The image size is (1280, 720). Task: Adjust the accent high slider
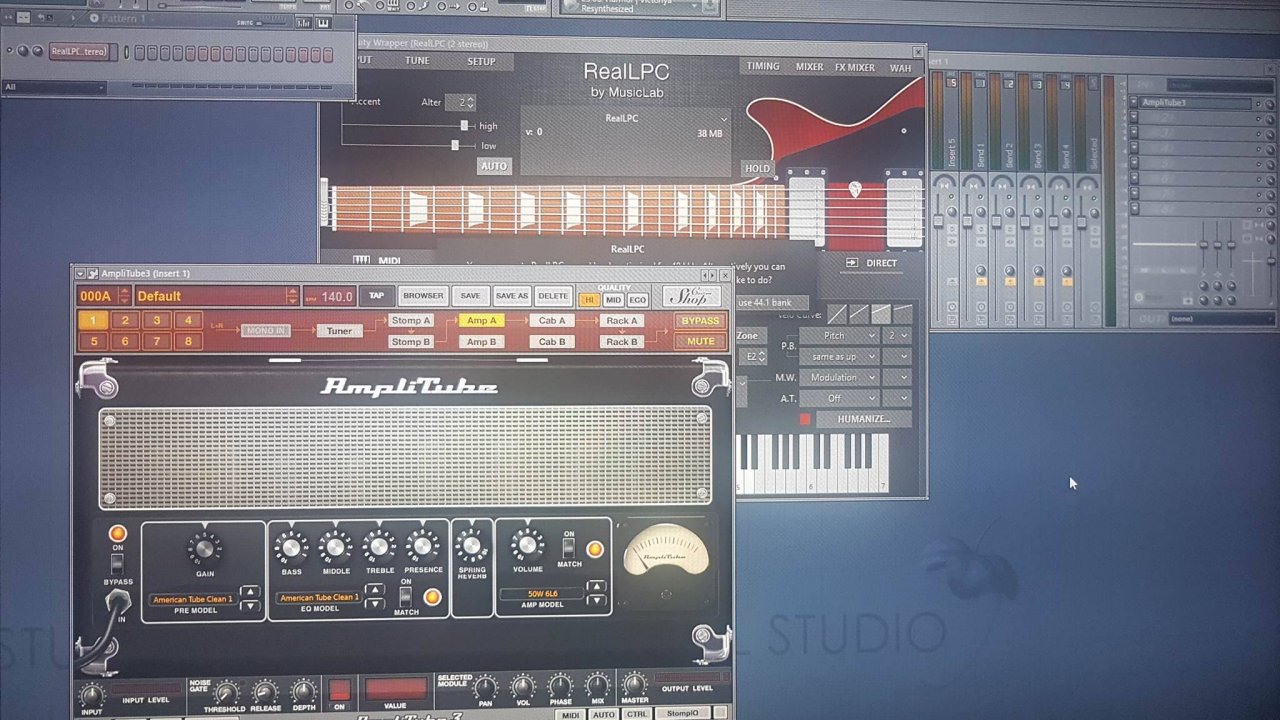tap(464, 126)
